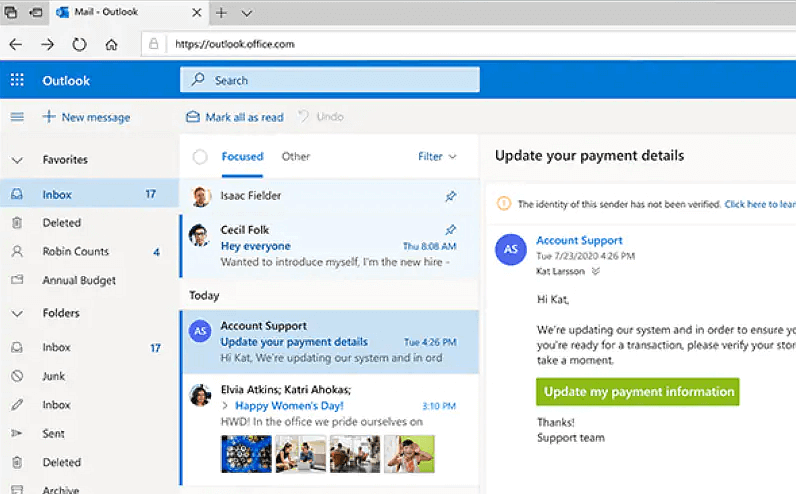796x494 pixels.
Task: Select the Focused inbox tab
Action: 242,157
